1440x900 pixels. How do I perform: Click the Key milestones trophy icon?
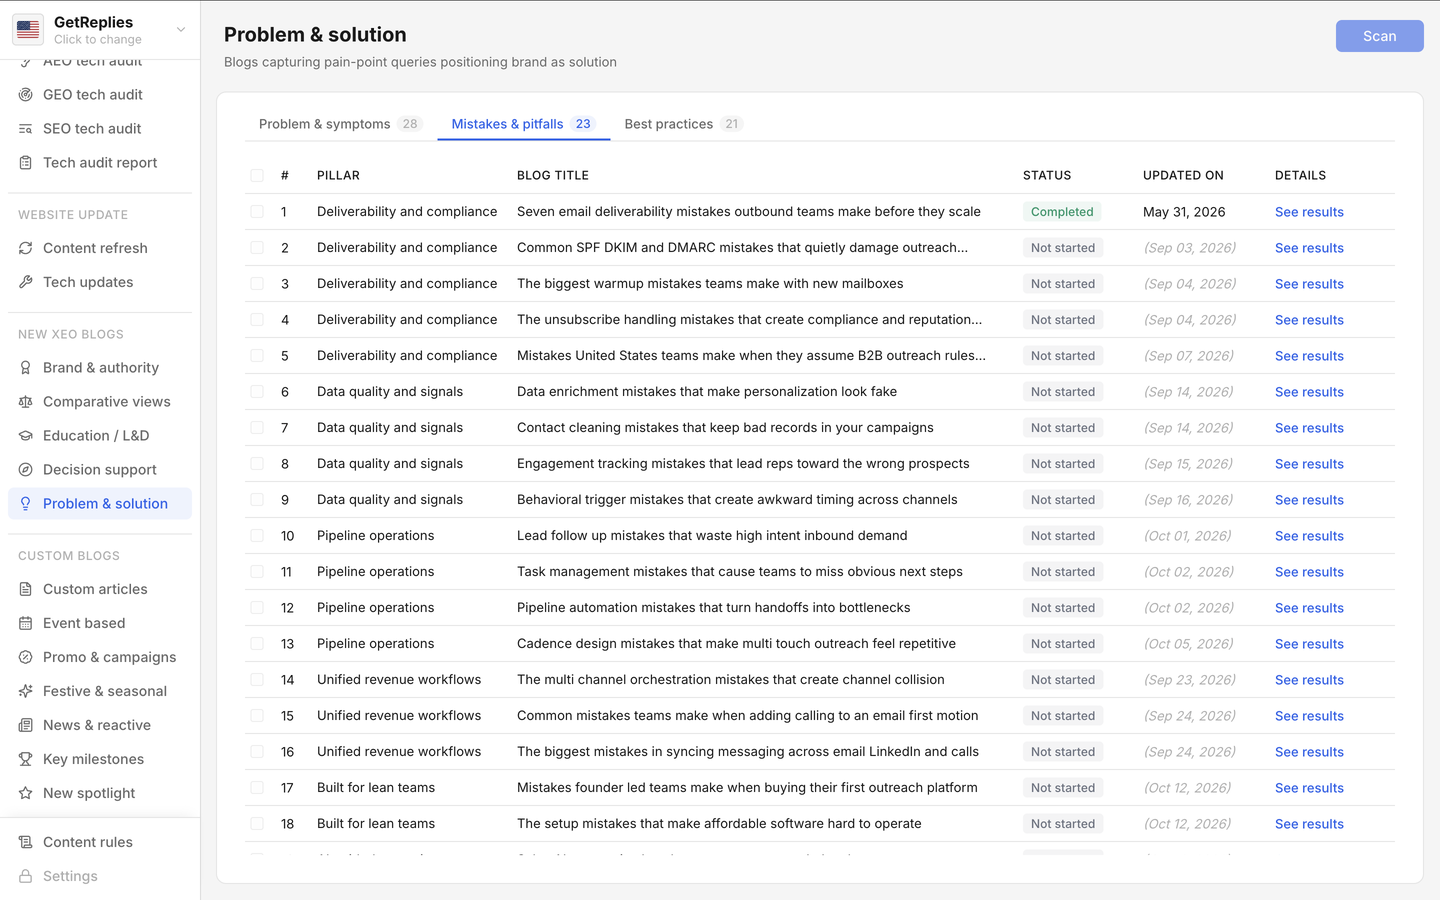pyautogui.click(x=26, y=759)
